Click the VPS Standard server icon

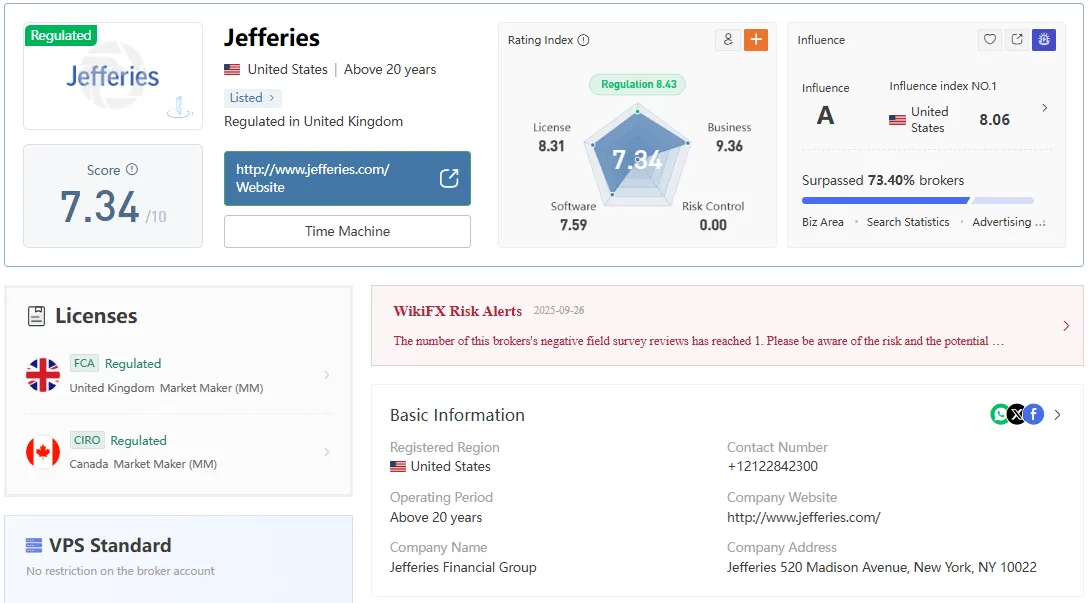click(33, 545)
